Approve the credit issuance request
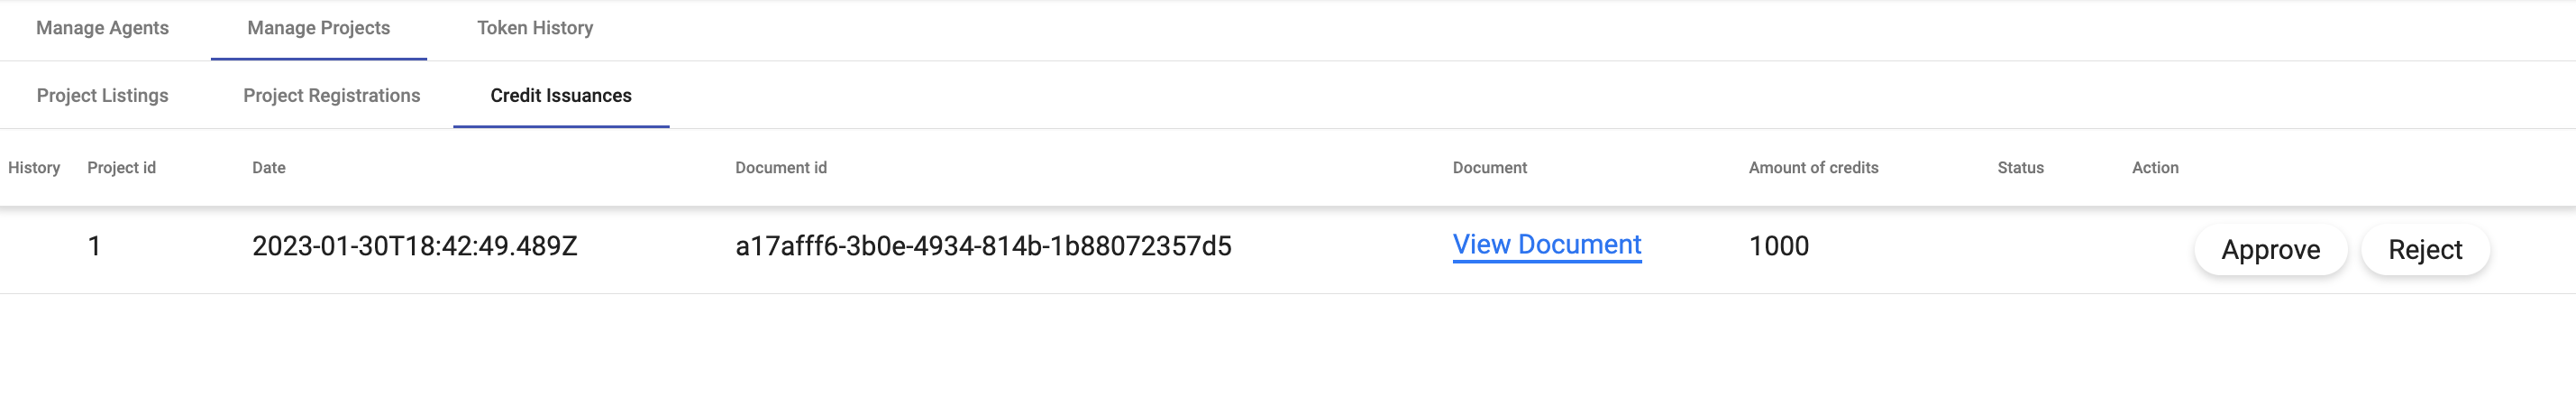Screen dimensions: 2576x397 pos(2270,250)
